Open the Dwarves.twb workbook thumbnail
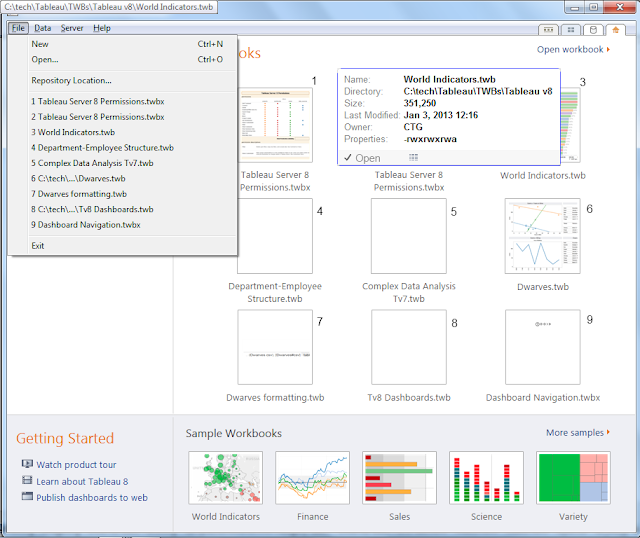This screenshot has width=640, height=538. tap(542, 236)
